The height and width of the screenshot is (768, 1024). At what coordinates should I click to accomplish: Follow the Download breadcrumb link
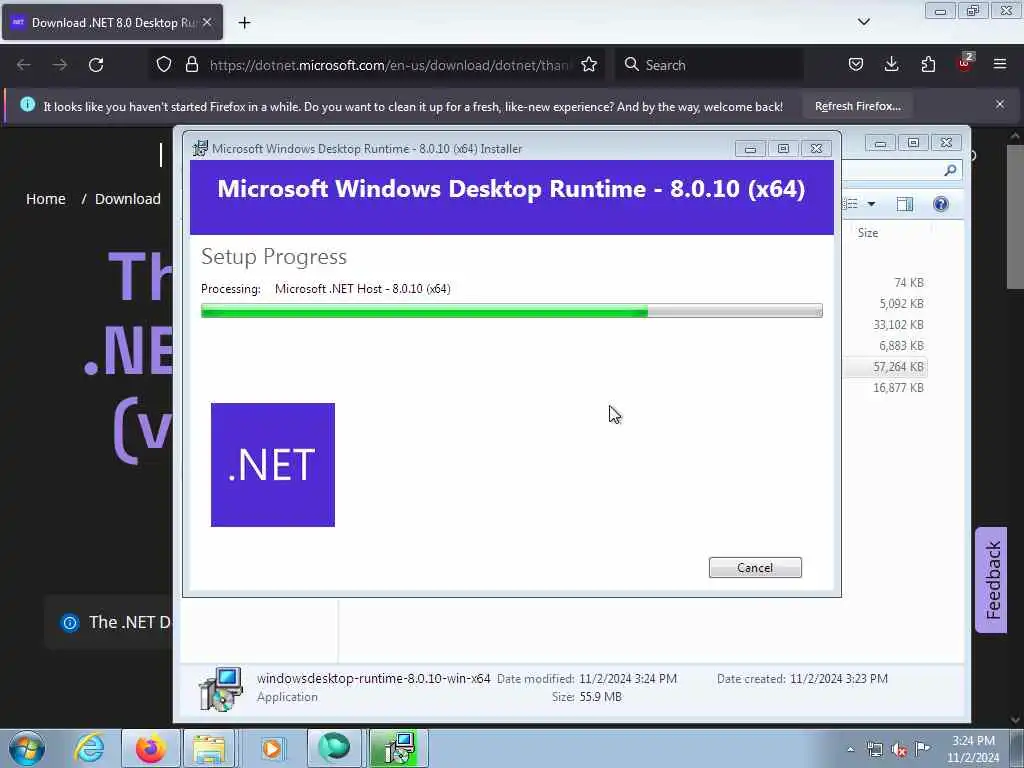point(127,199)
